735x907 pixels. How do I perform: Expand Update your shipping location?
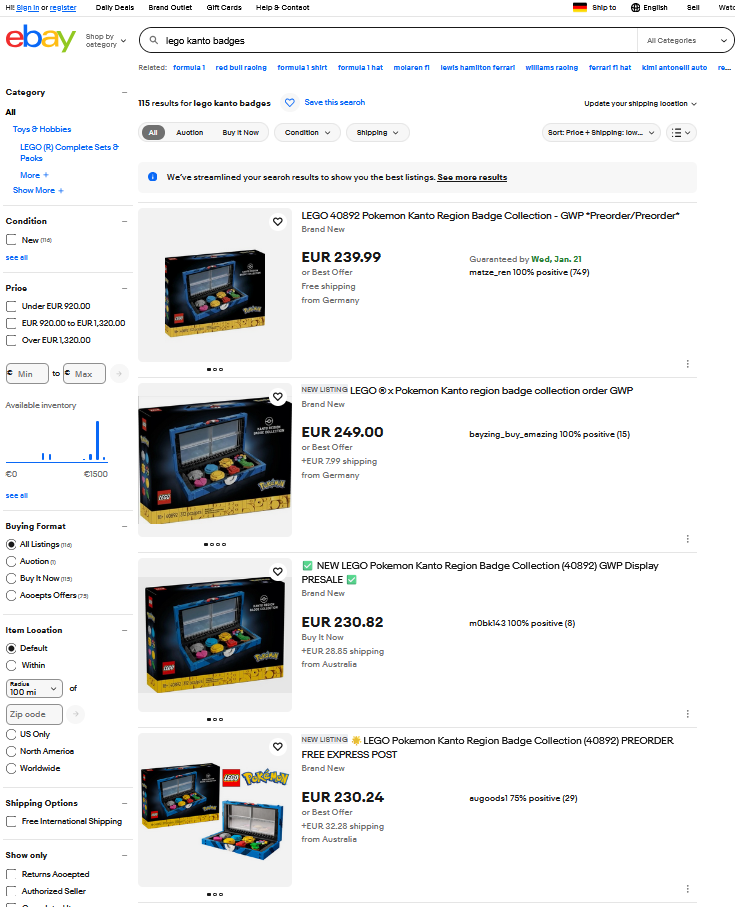[640, 104]
